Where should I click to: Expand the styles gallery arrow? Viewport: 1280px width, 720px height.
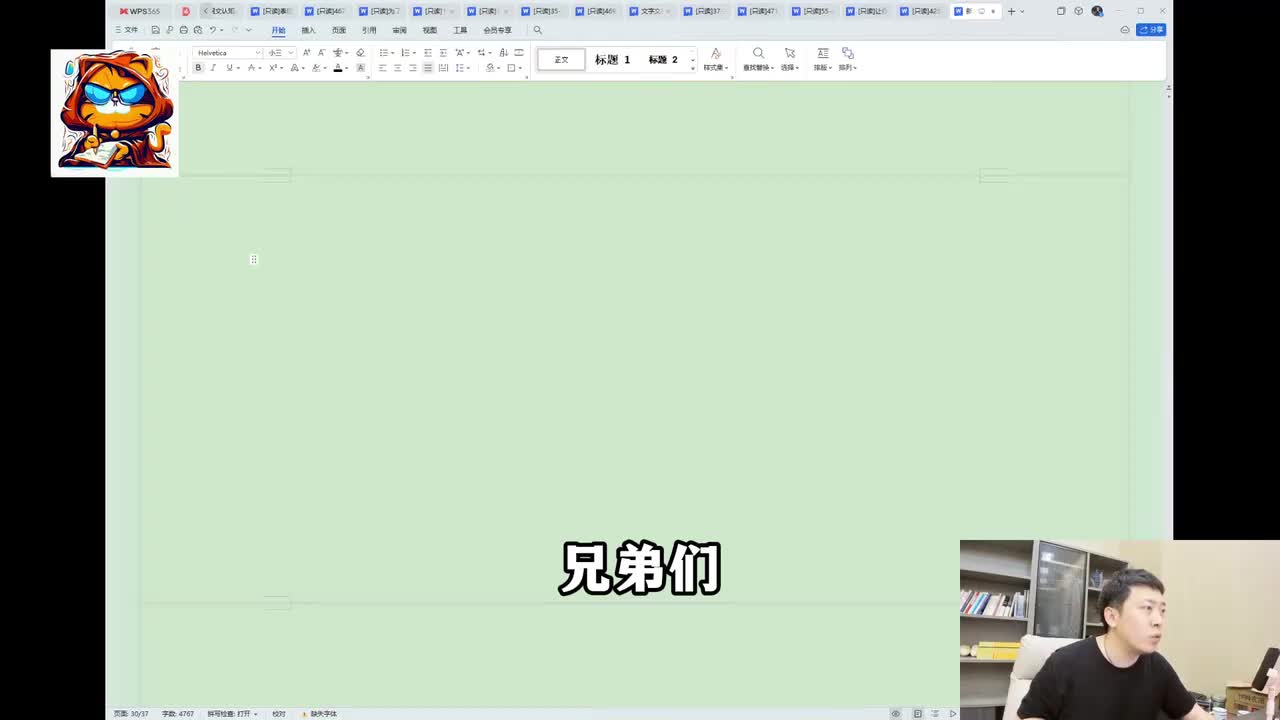tap(692, 67)
